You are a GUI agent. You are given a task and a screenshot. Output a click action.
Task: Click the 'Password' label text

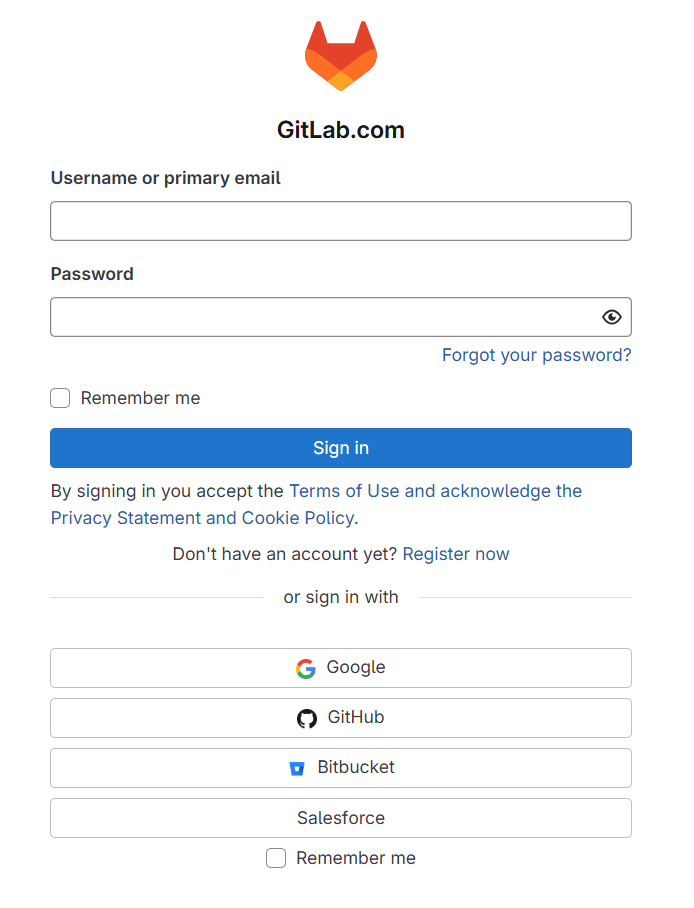click(x=92, y=274)
